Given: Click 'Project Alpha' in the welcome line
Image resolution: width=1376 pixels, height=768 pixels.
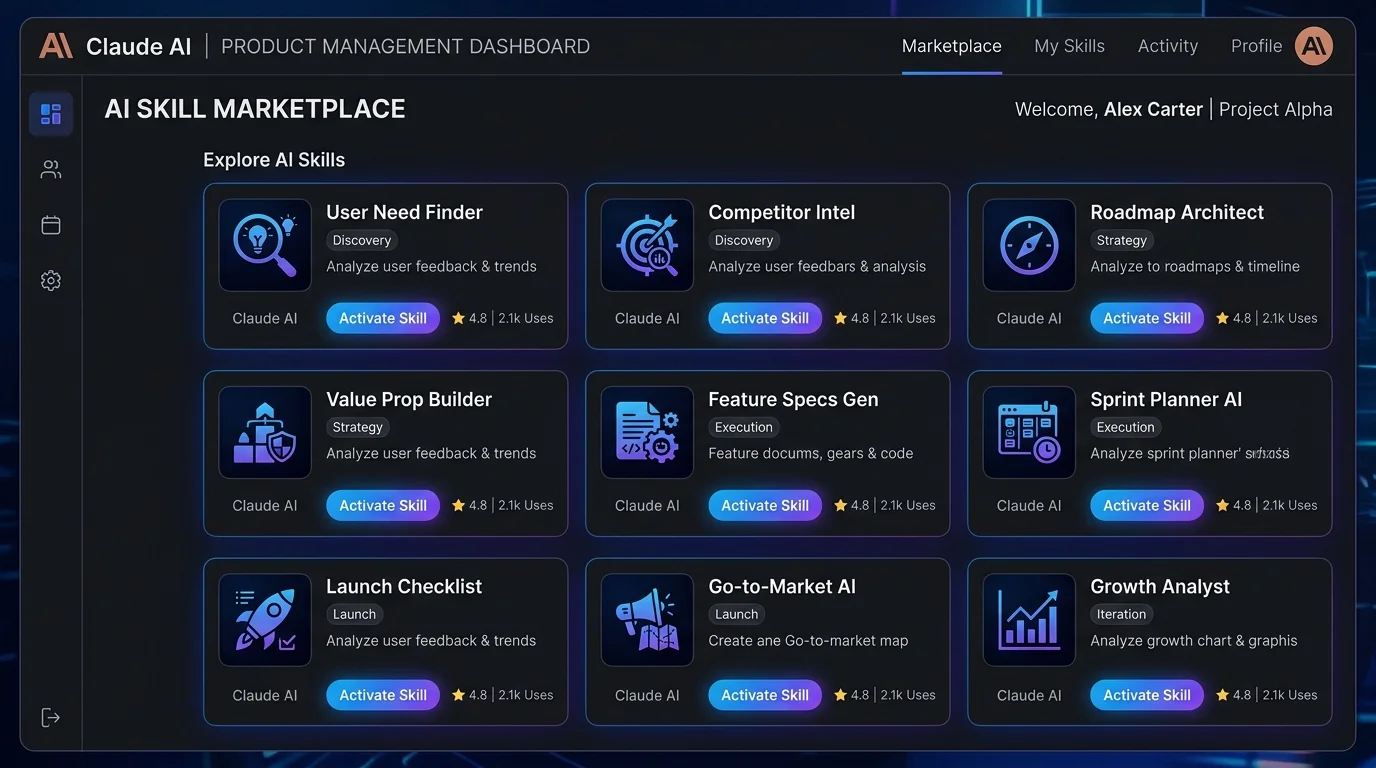Looking at the screenshot, I should pos(1276,109).
